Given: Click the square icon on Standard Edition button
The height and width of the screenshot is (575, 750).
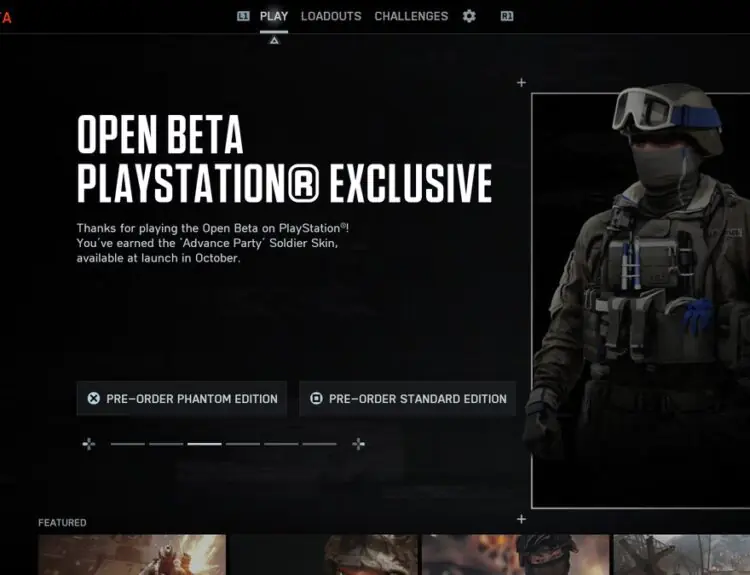Looking at the screenshot, I should click(x=316, y=398).
